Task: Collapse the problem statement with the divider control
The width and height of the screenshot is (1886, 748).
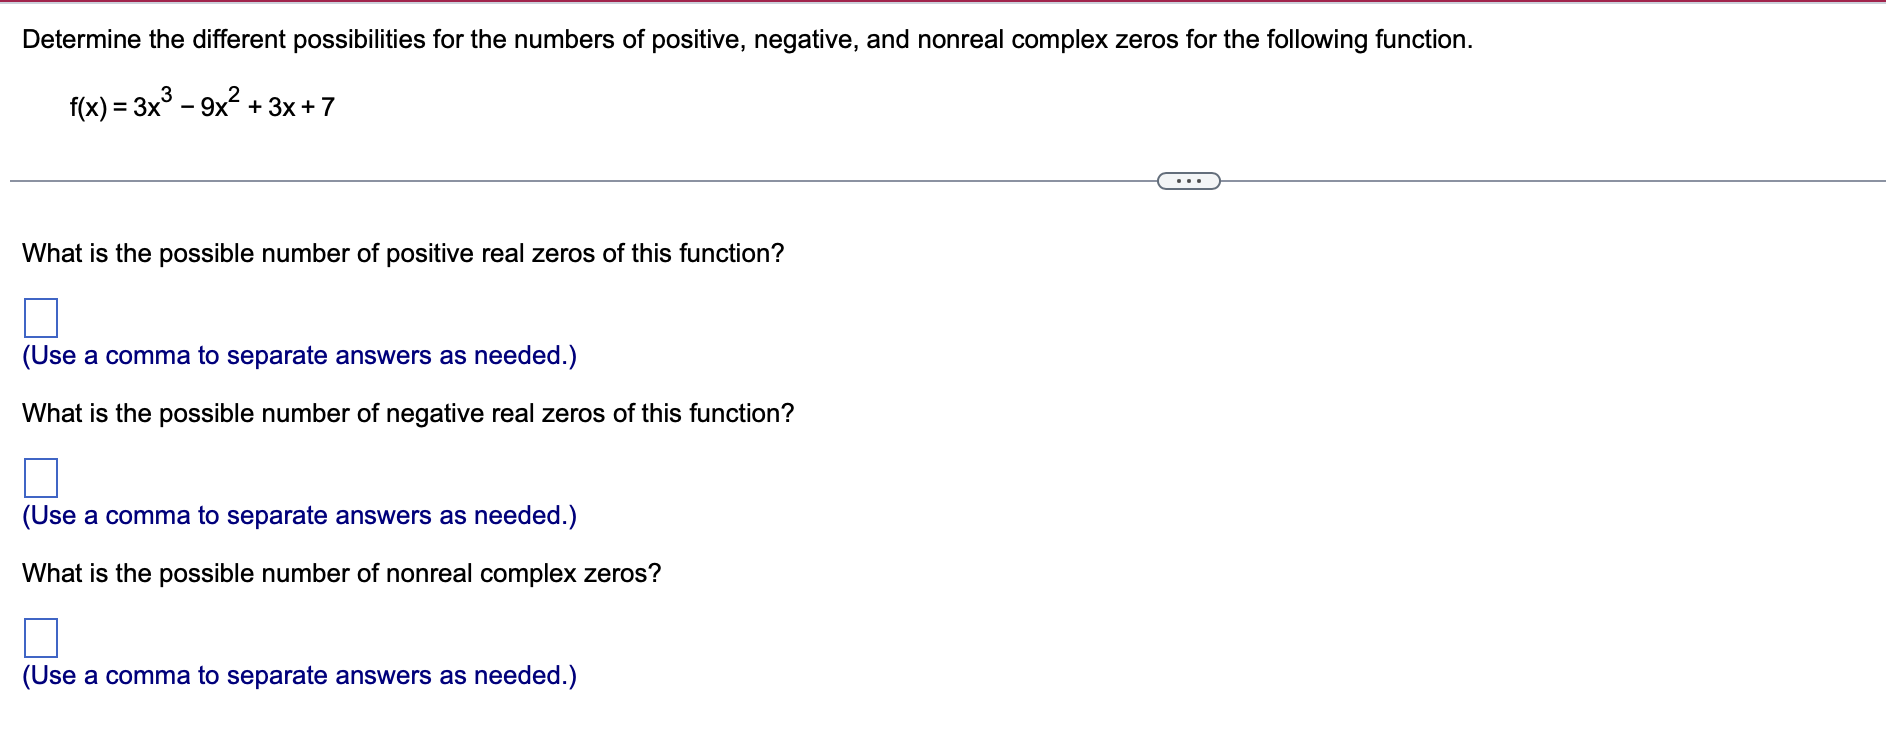Action: coord(1188,180)
